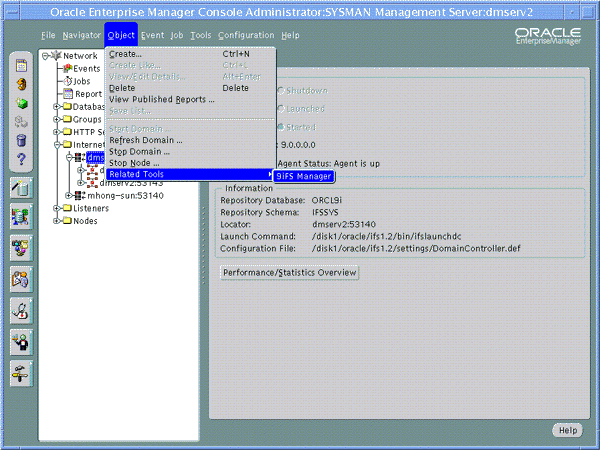The image size is (600, 450).
Task: Open the Tools menu
Action: pyautogui.click(x=201, y=35)
